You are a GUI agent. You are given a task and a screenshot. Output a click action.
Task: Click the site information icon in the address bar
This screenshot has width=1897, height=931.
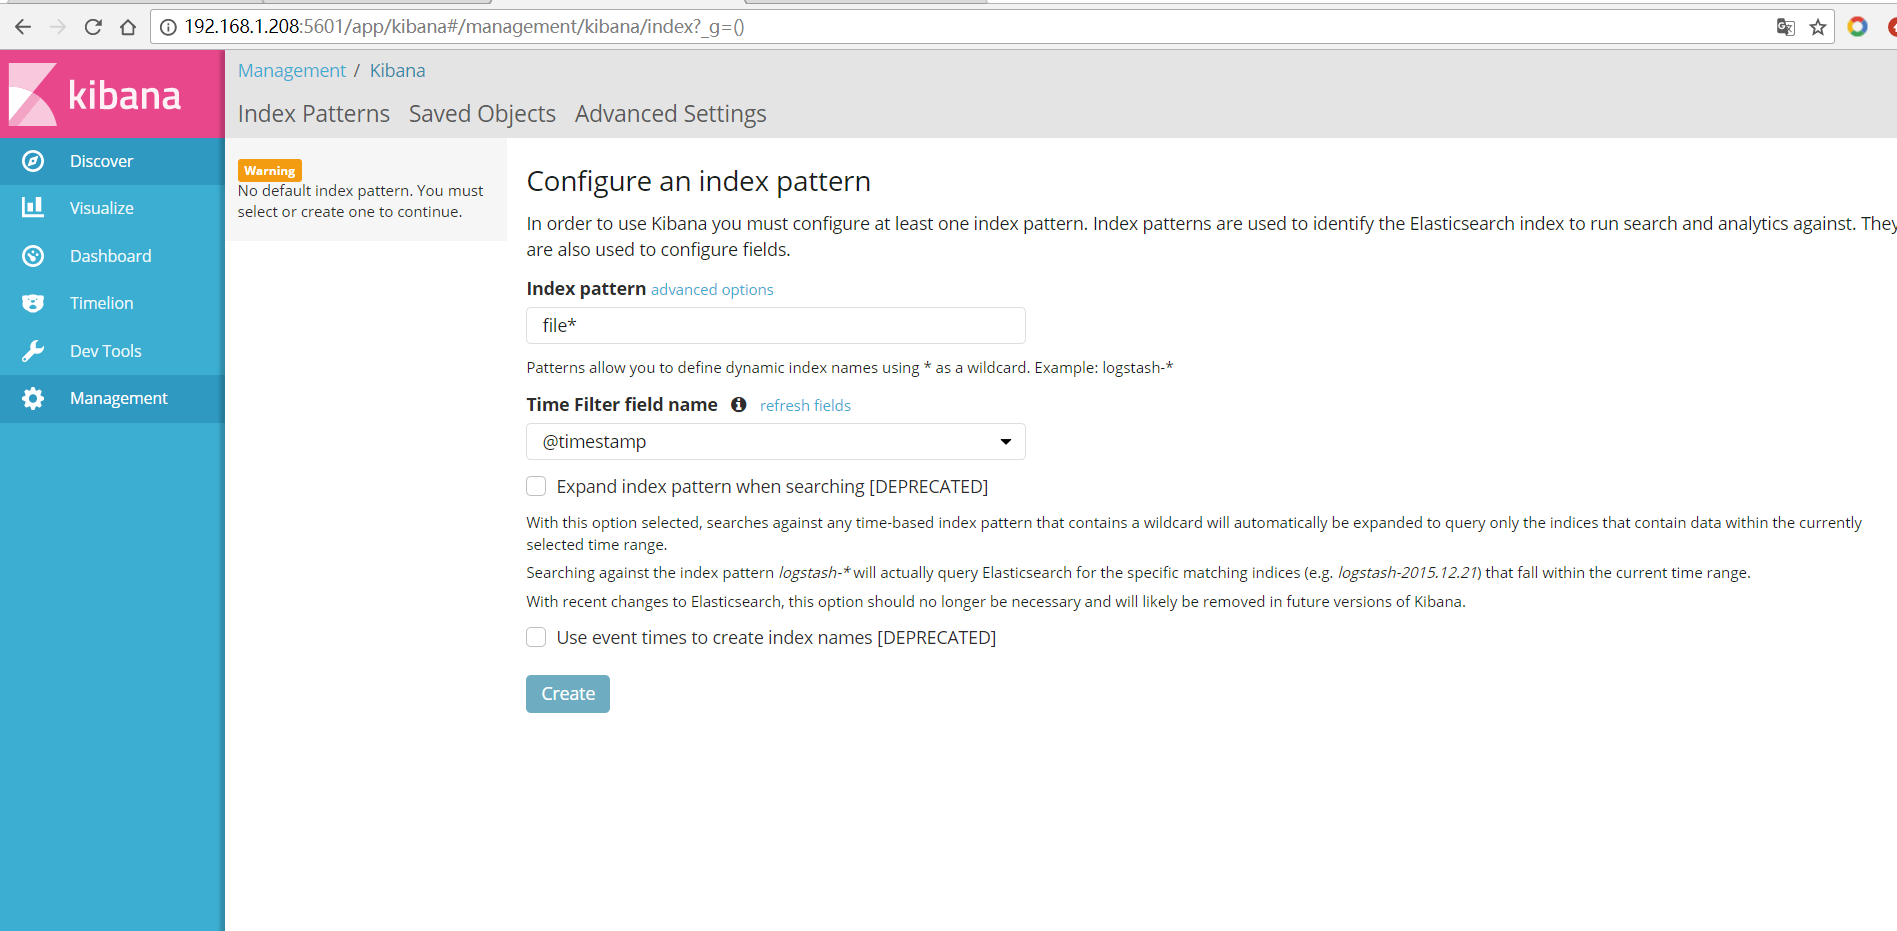[168, 27]
